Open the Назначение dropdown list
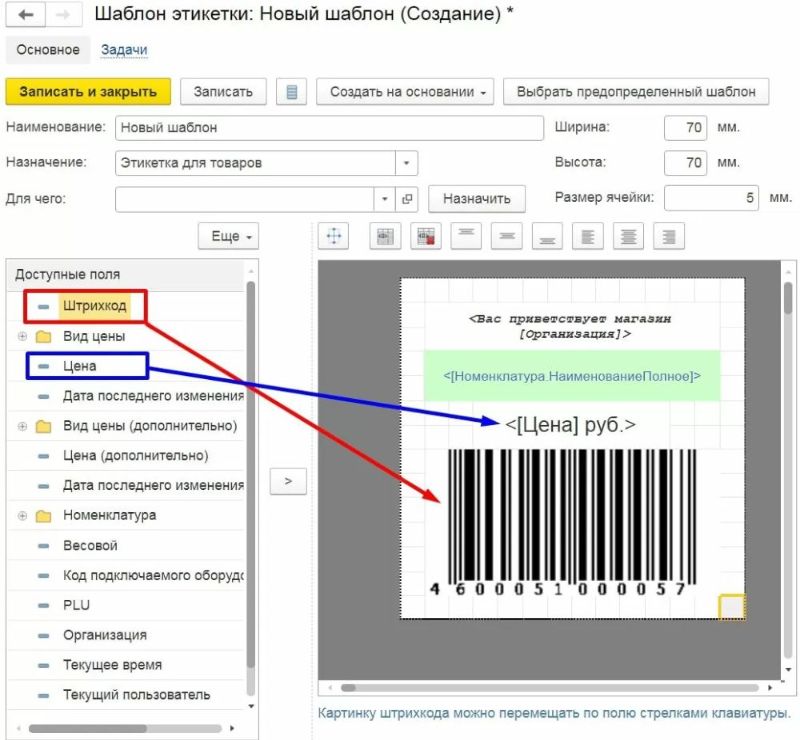Viewport: 800px width, 740px height. pos(407,163)
